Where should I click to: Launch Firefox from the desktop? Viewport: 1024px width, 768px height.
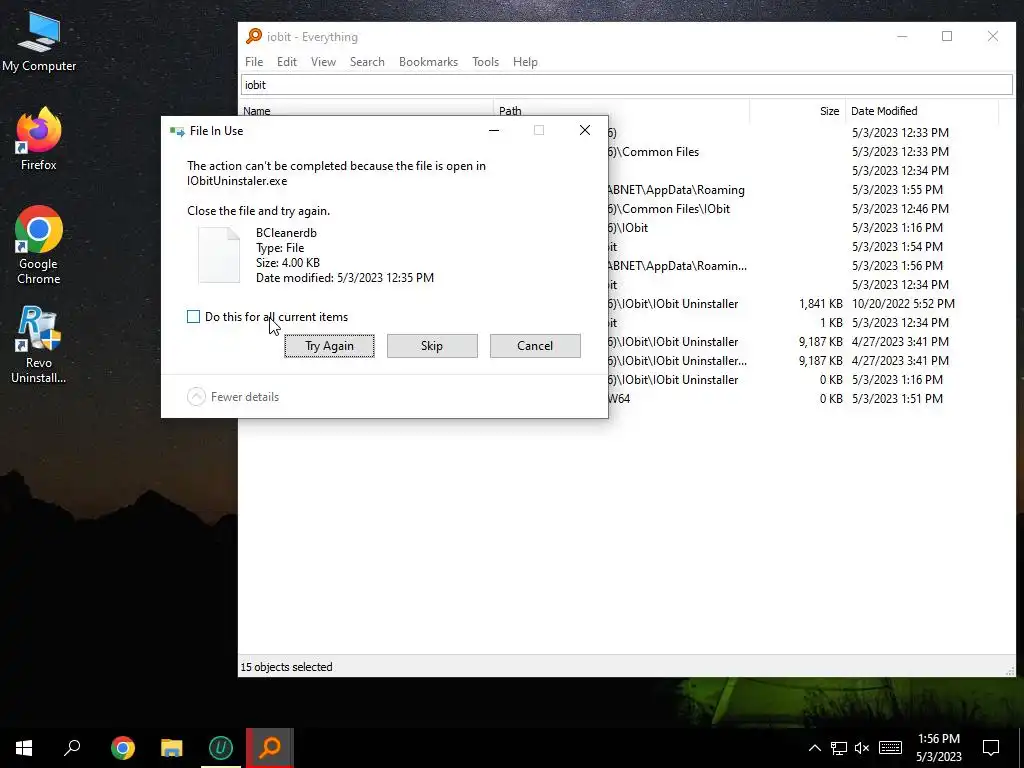point(39,139)
